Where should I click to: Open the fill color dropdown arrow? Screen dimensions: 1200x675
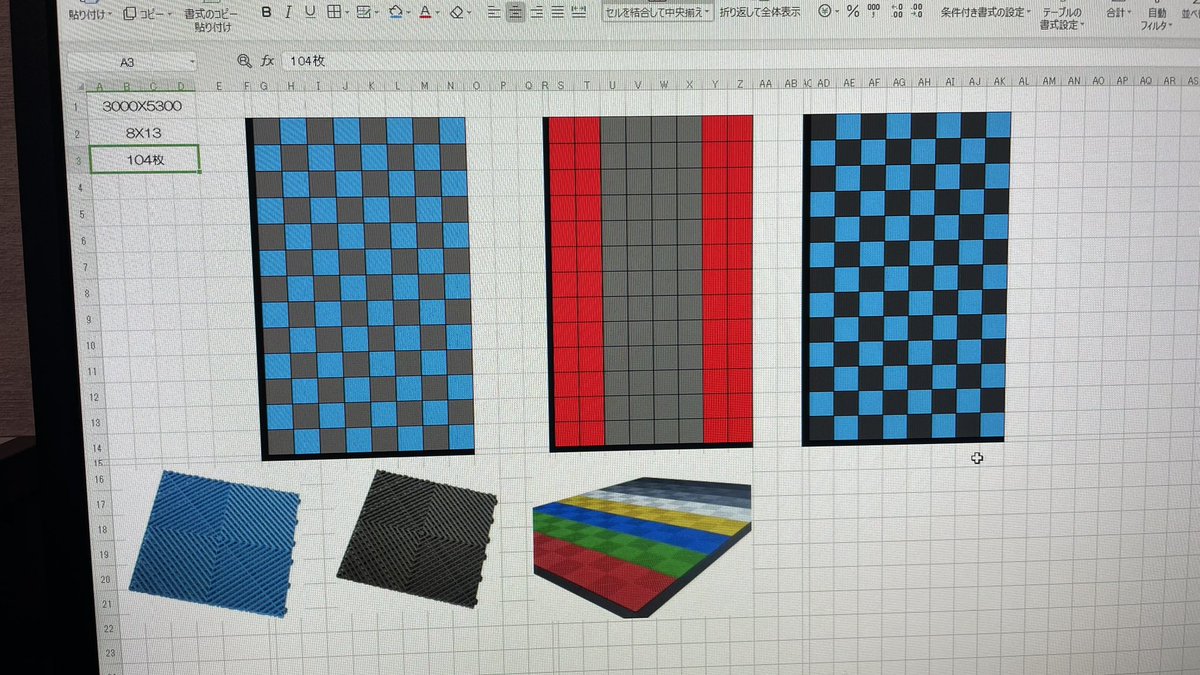click(x=407, y=13)
